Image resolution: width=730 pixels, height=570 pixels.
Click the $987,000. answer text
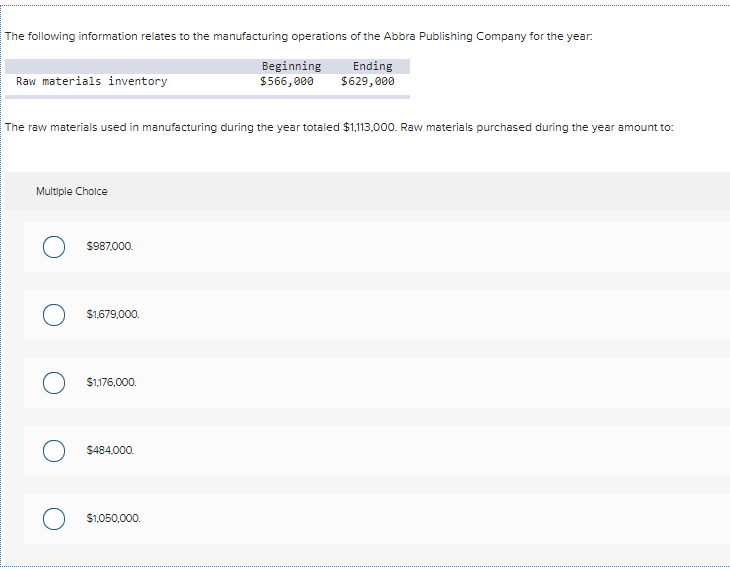pyautogui.click(x=110, y=246)
